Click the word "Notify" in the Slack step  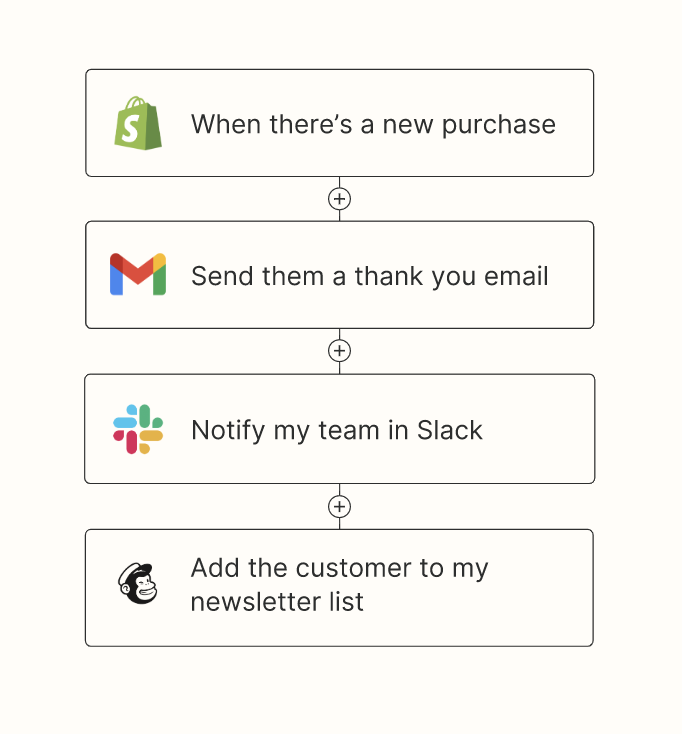click(x=223, y=430)
